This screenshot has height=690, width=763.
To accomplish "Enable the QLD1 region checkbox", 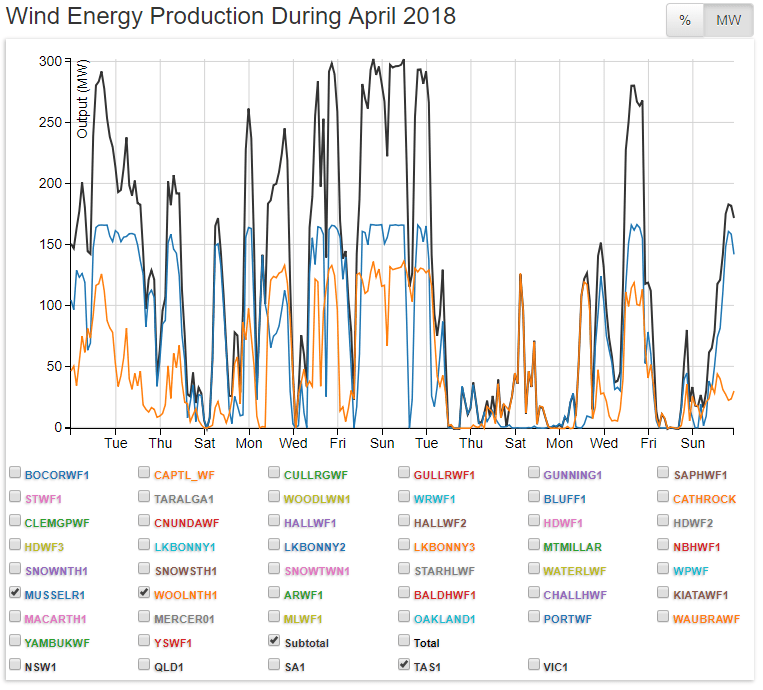I will pos(145,664).
